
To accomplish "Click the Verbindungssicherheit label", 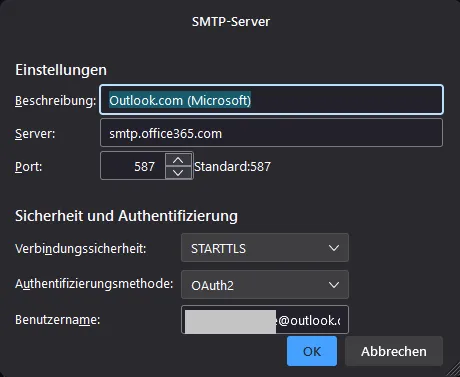I will (81, 249).
